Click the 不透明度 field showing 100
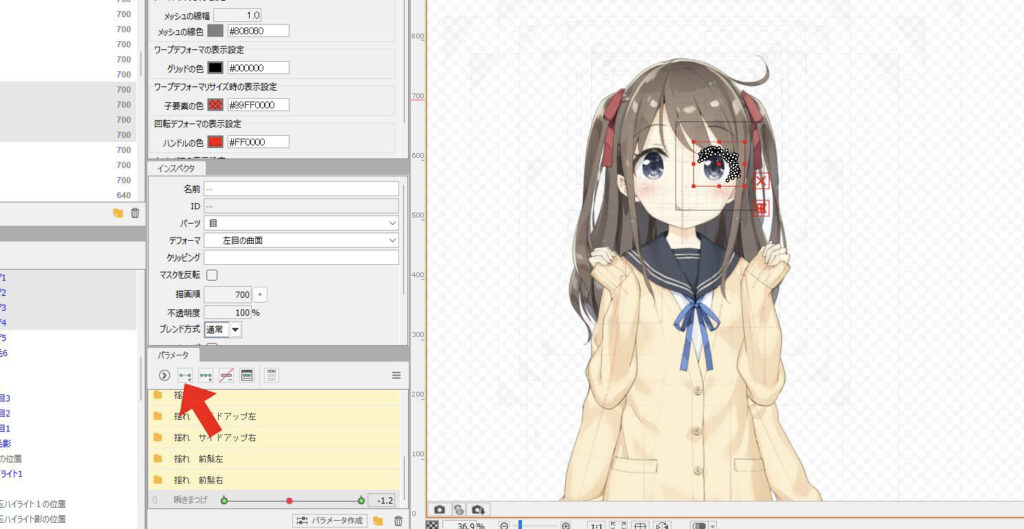The width and height of the screenshot is (1024, 529). click(x=228, y=312)
